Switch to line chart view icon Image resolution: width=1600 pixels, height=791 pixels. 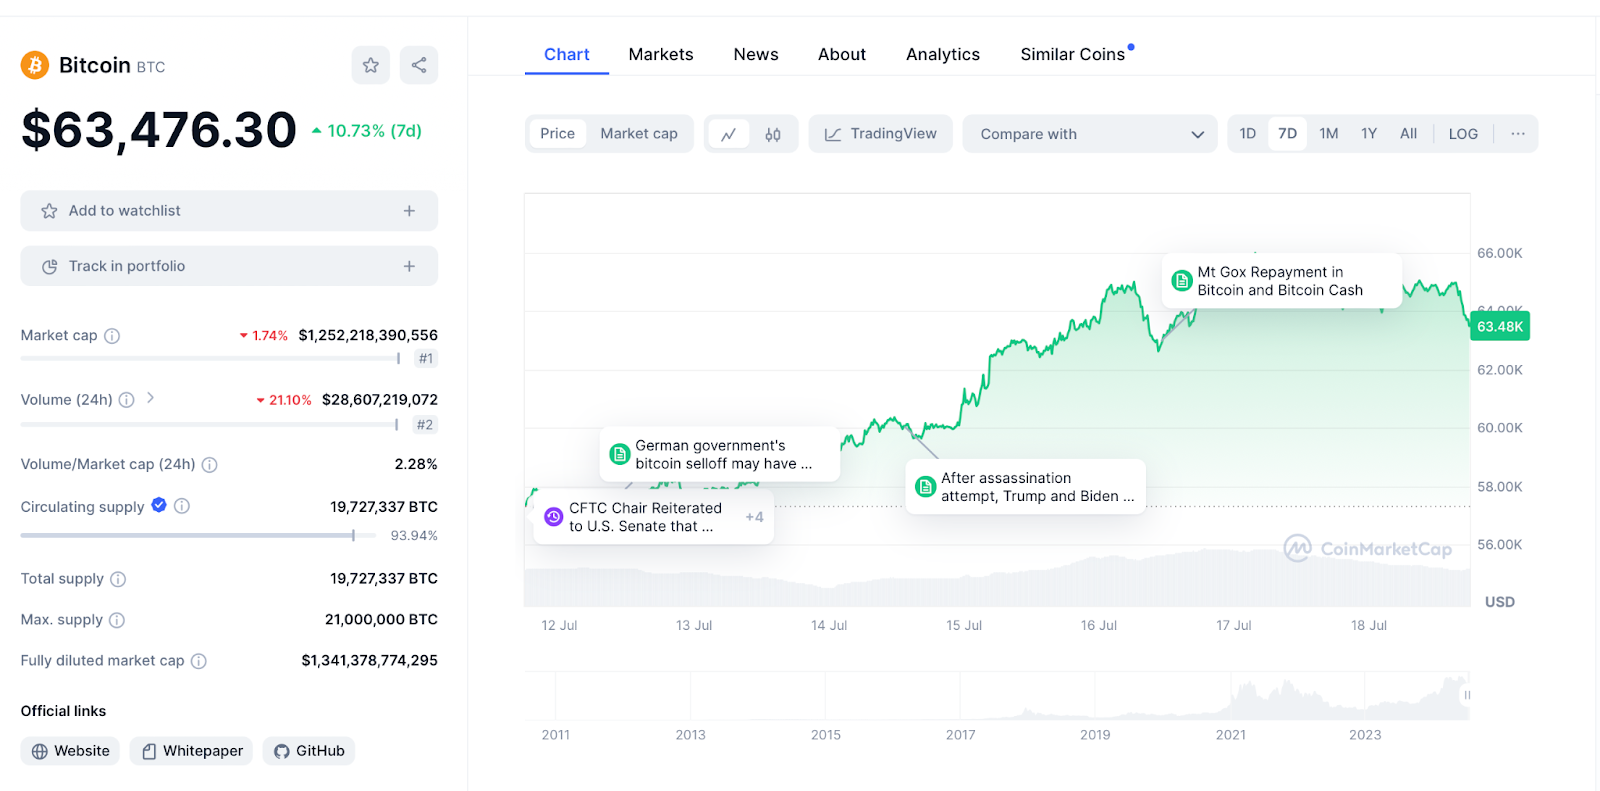click(x=729, y=134)
